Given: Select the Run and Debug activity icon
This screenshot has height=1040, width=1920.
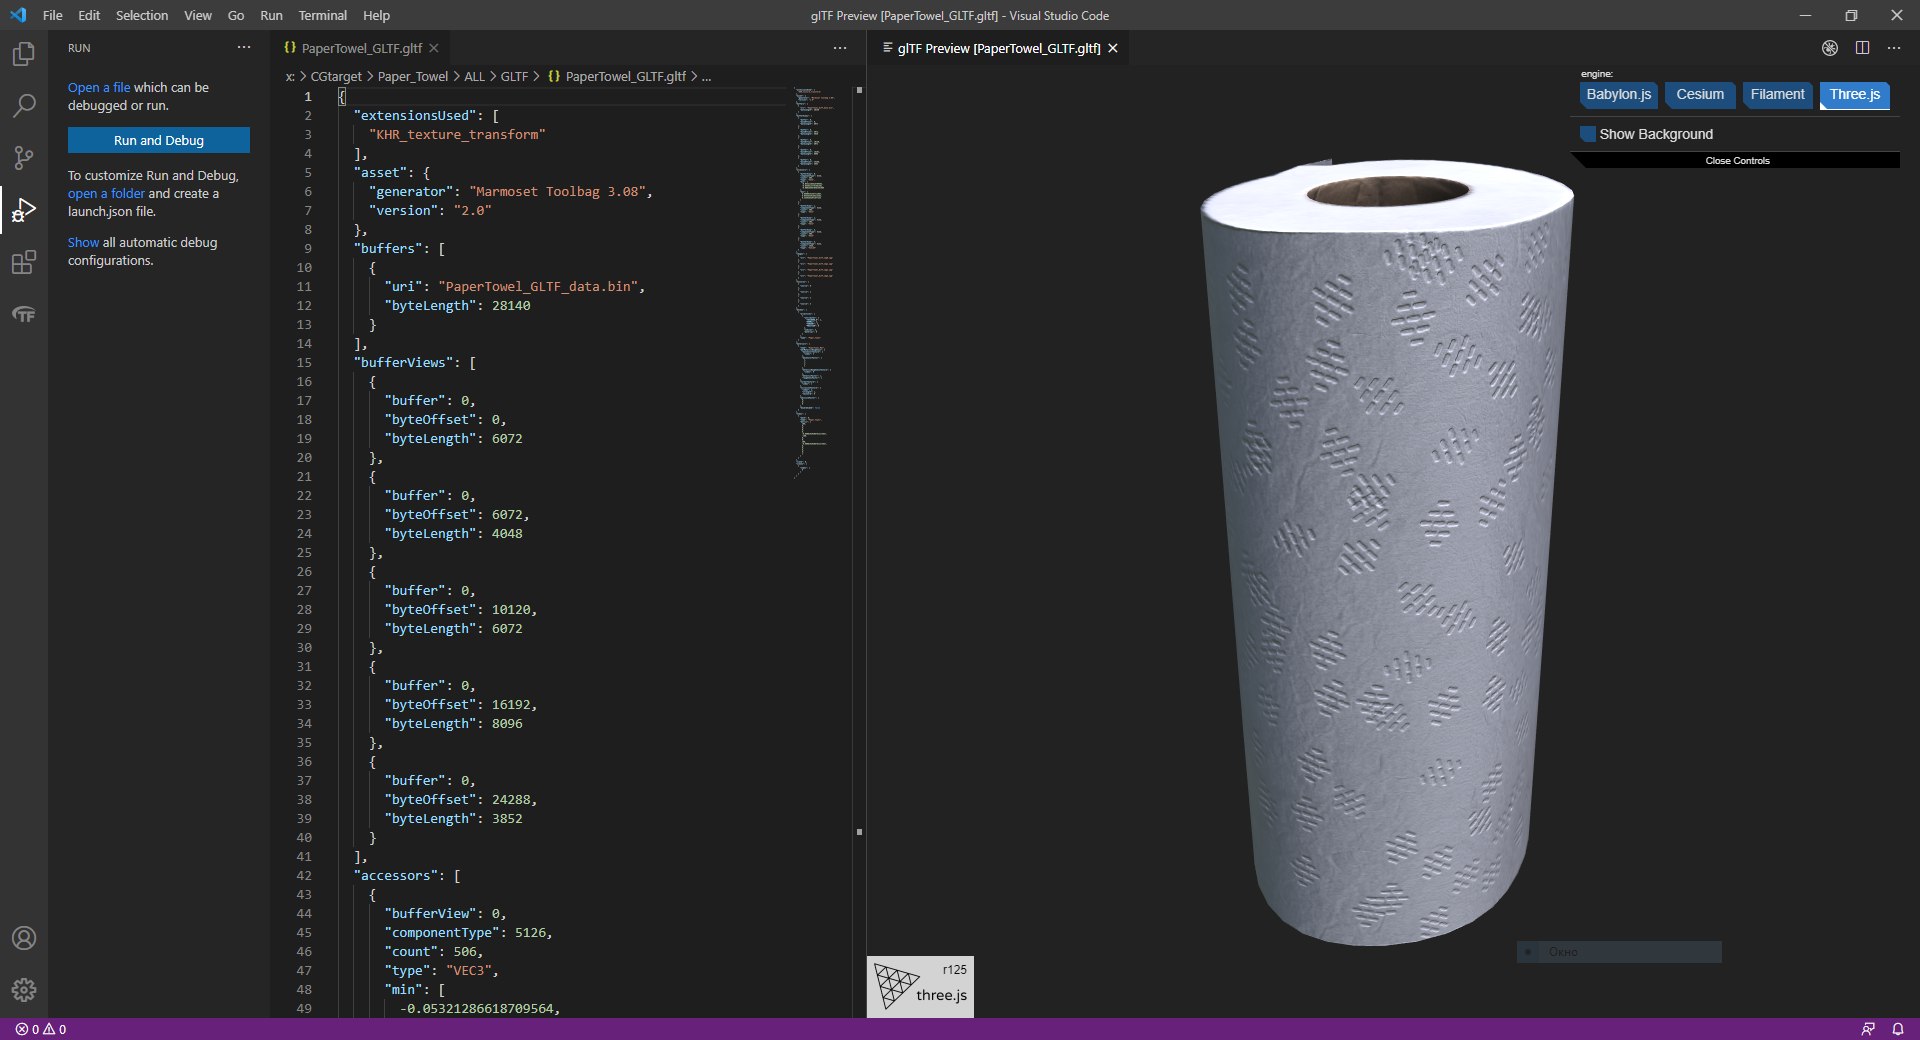Looking at the screenshot, I should pos(24,210).
